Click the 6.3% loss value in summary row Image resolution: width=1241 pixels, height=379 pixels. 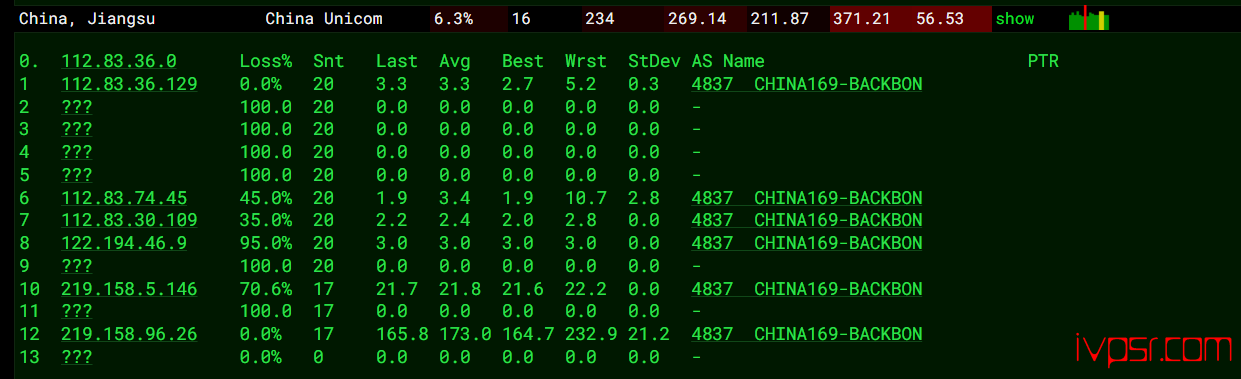(453, 19)
